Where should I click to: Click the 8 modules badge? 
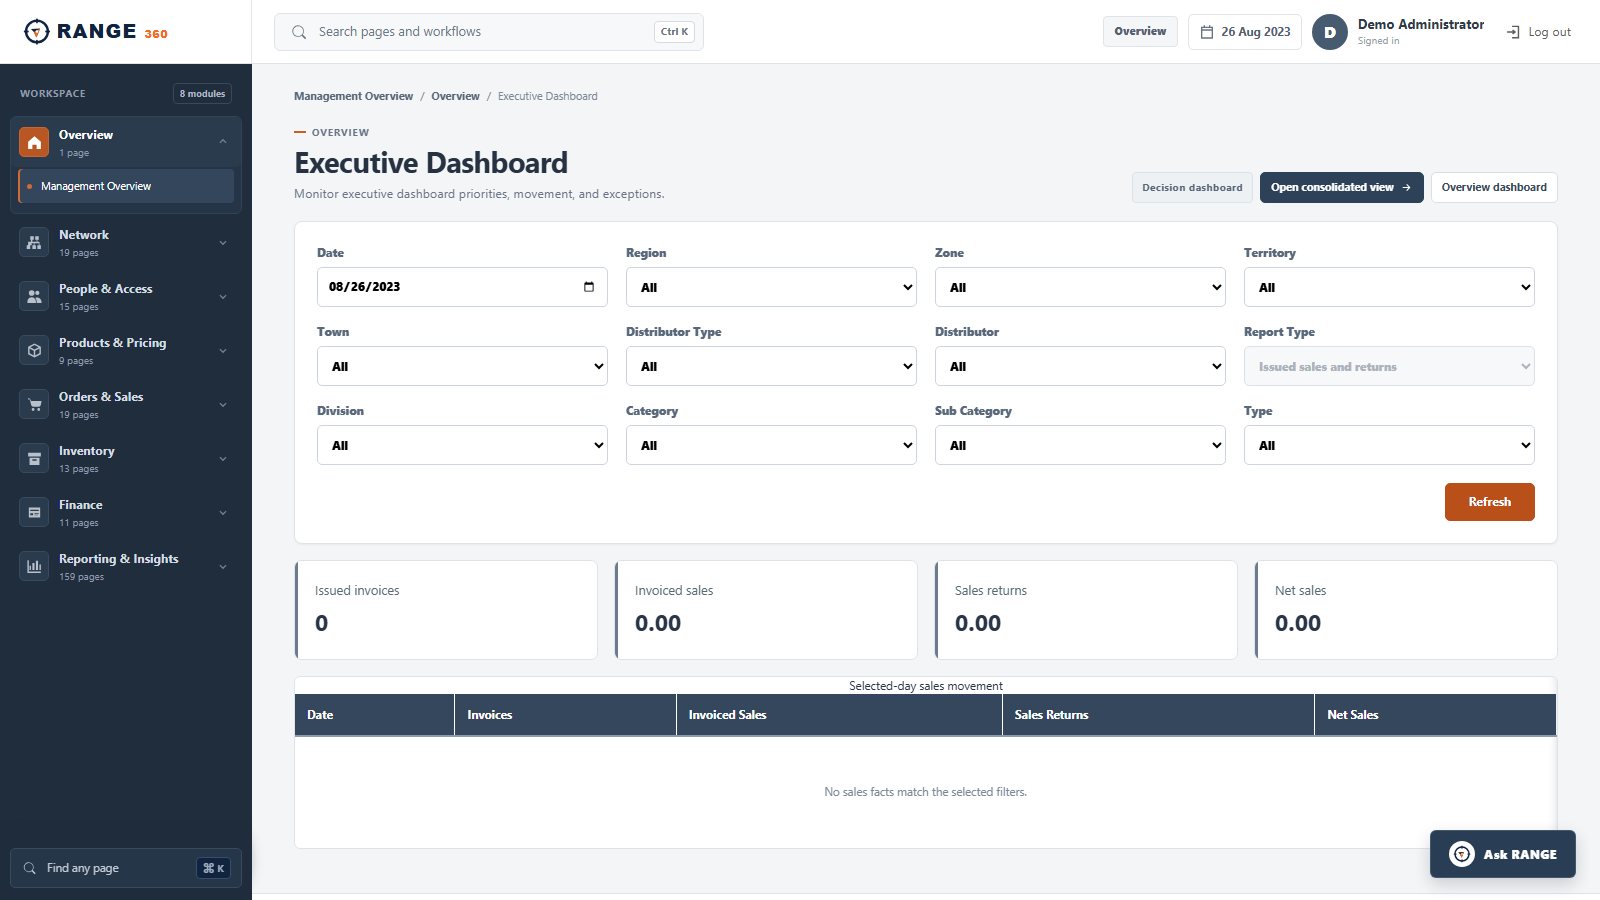[202, 93]
